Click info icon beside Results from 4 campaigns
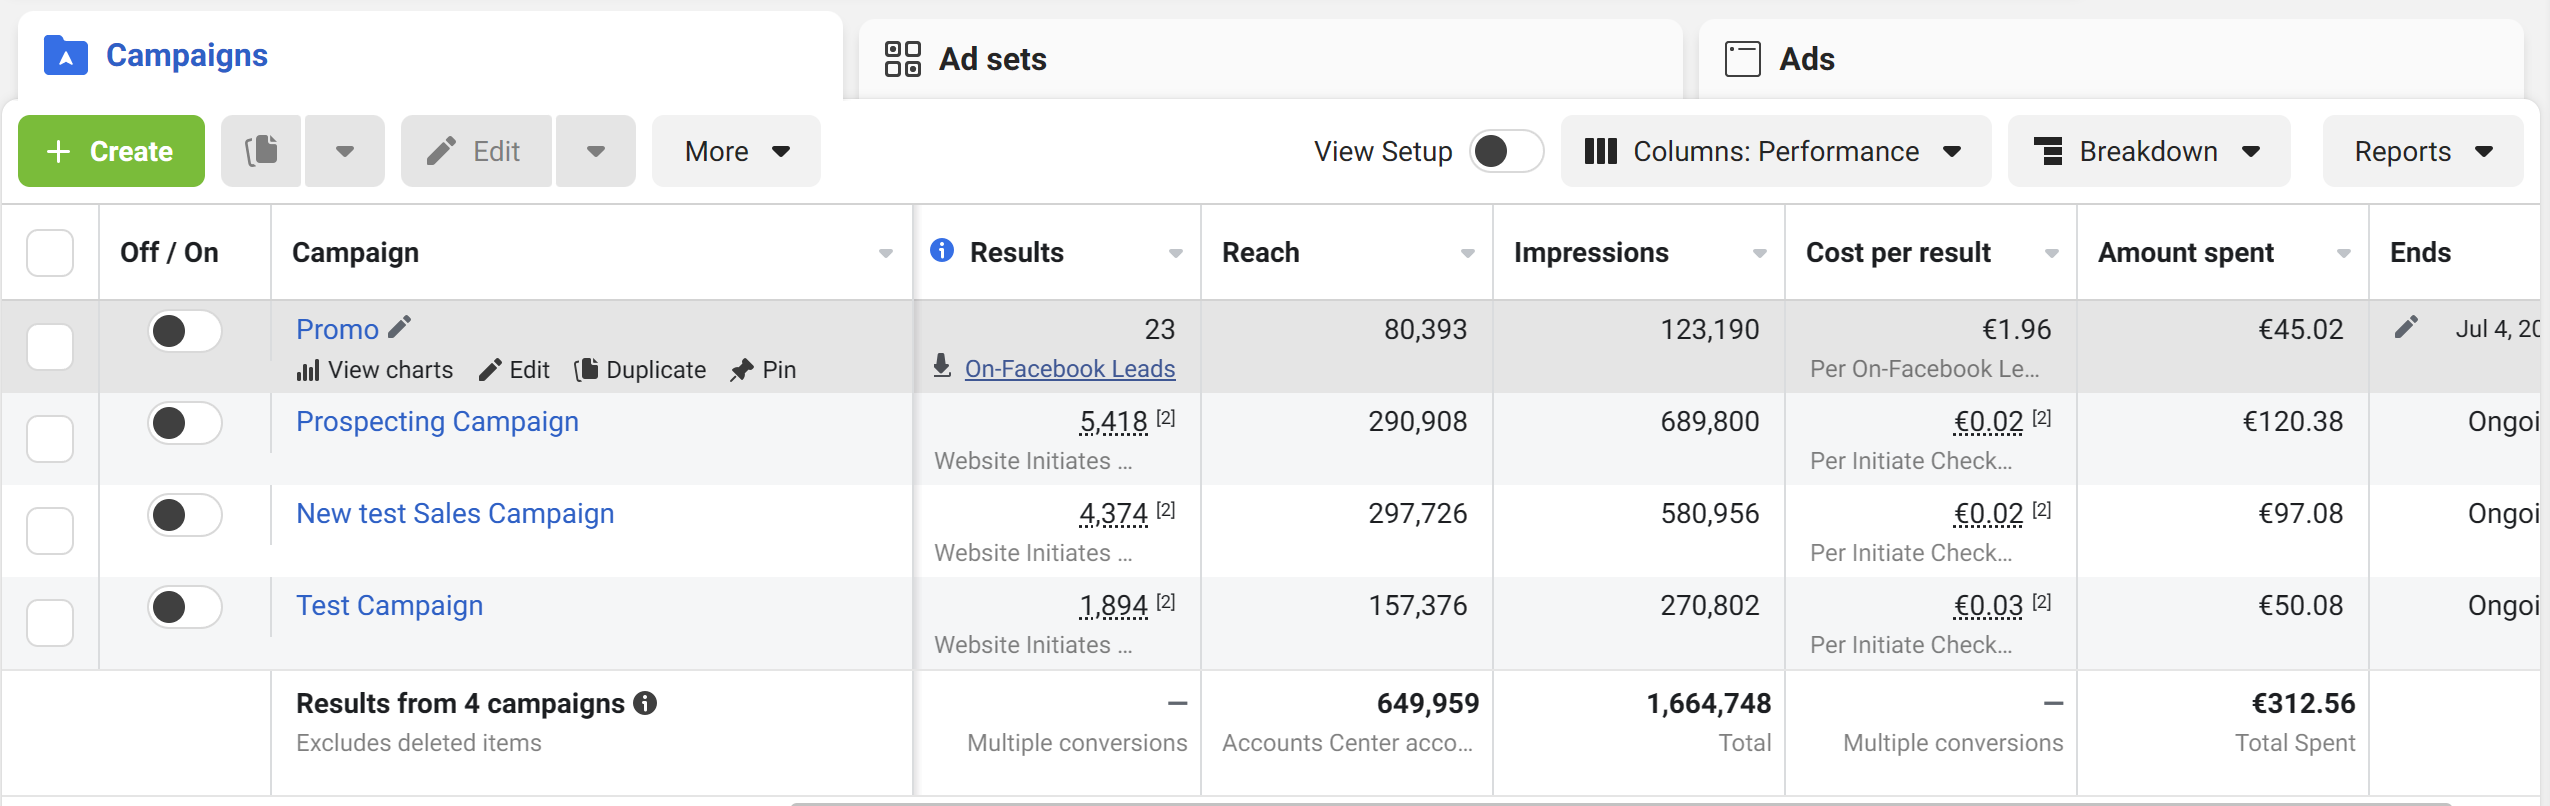This screenshot has width=2550, height=806. [x=646, y=703]
